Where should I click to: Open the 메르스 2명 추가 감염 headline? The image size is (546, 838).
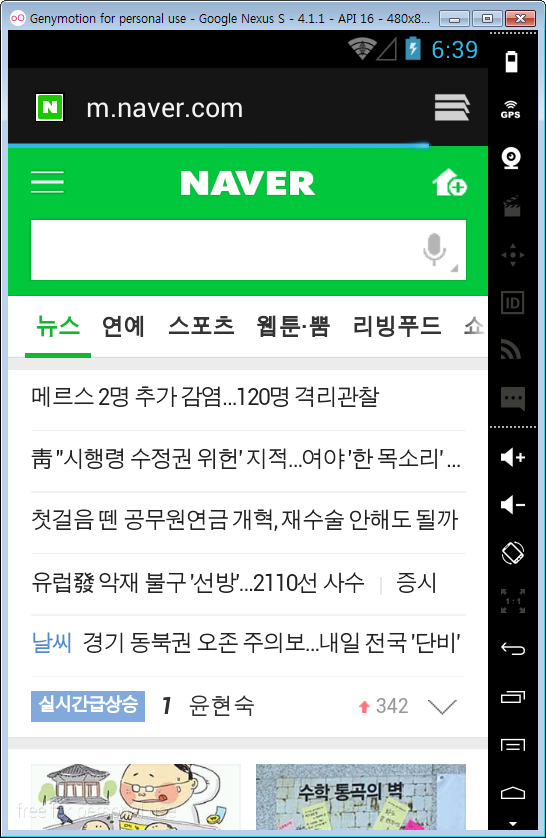(205, 397)
